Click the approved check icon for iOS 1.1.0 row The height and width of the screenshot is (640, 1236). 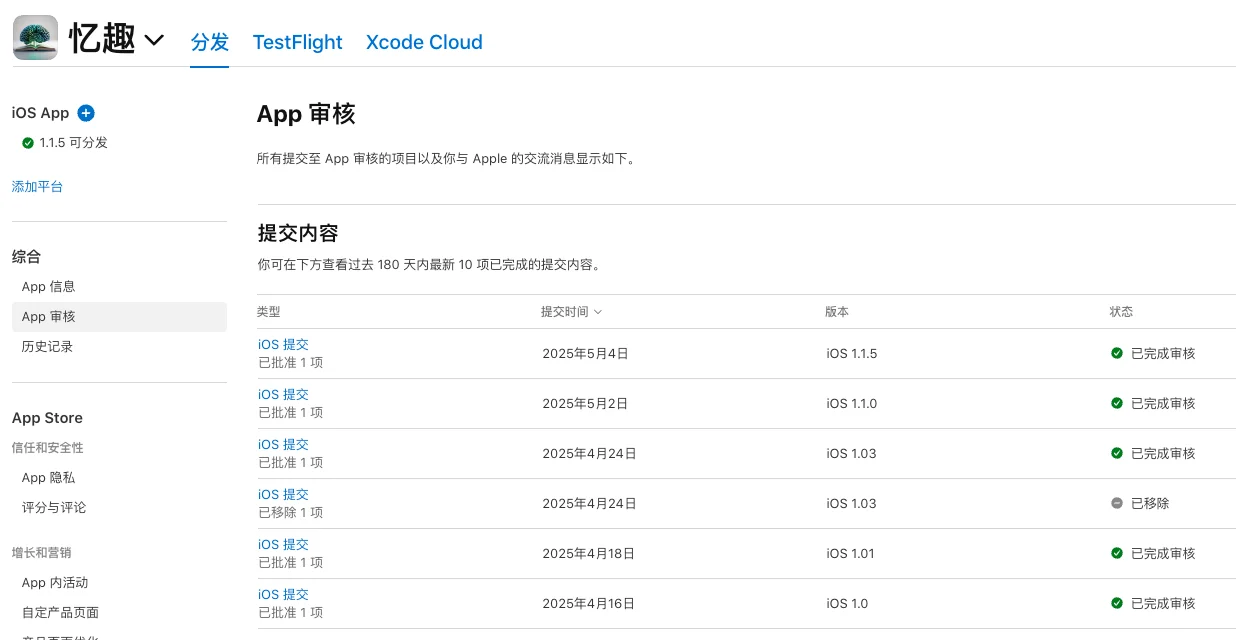pos(1117,403)
